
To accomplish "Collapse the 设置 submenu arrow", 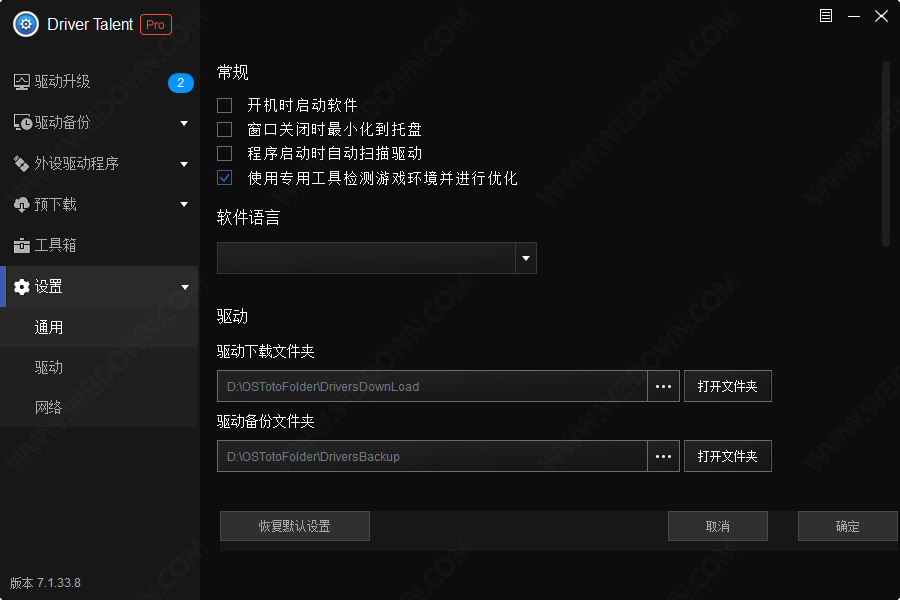I will pos(185,287).
